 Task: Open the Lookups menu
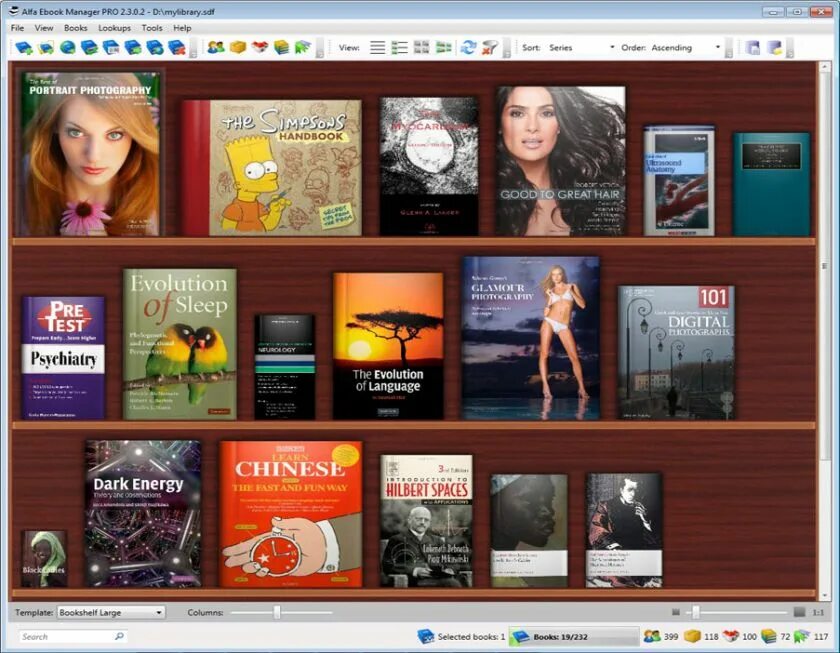coord(115,28)
